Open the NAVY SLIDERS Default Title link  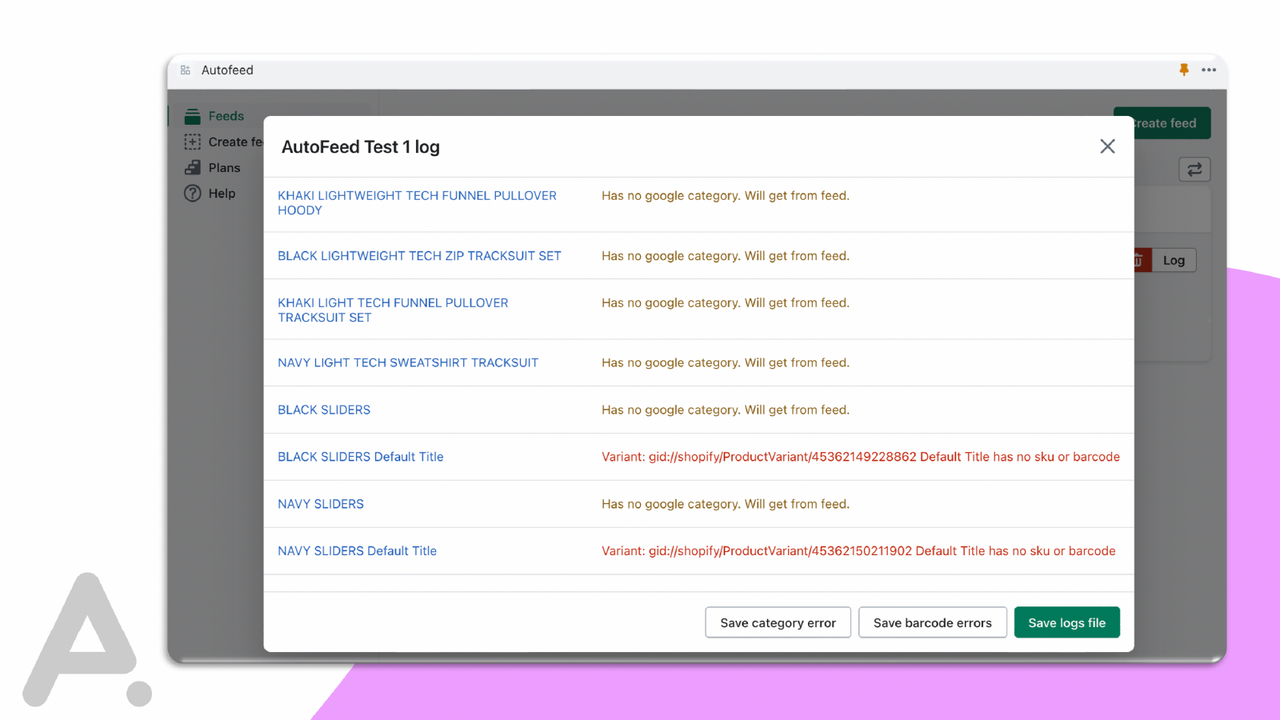357,550
